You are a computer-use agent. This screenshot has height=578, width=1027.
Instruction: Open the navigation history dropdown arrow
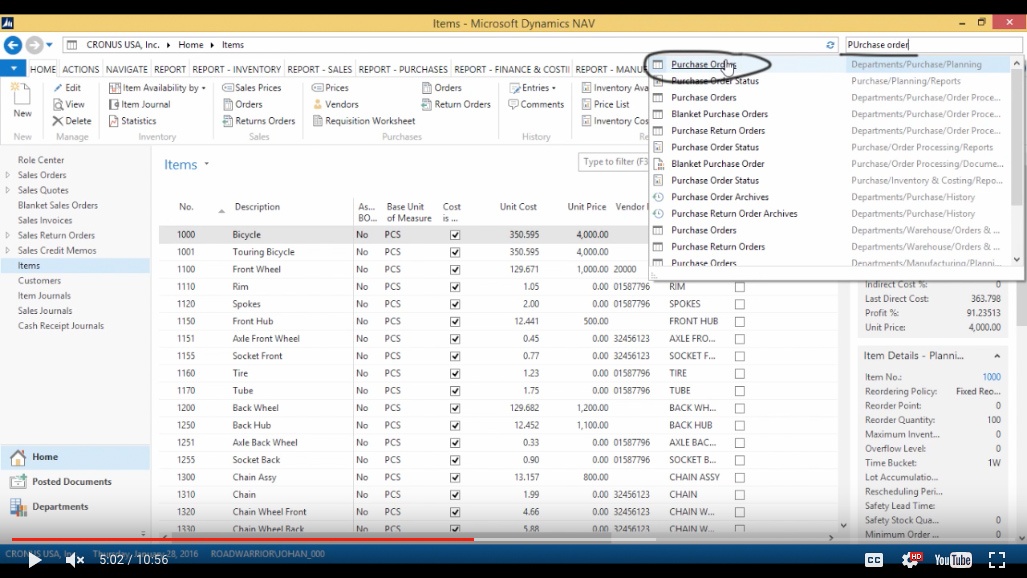49,45
